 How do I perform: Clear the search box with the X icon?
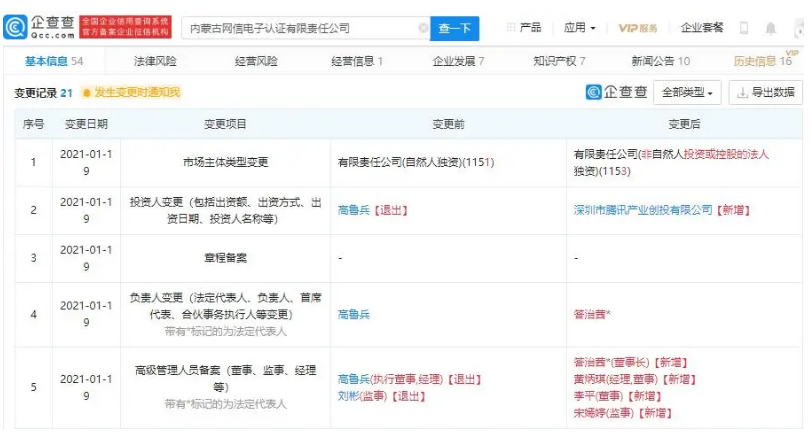click(x=423, y=28)
